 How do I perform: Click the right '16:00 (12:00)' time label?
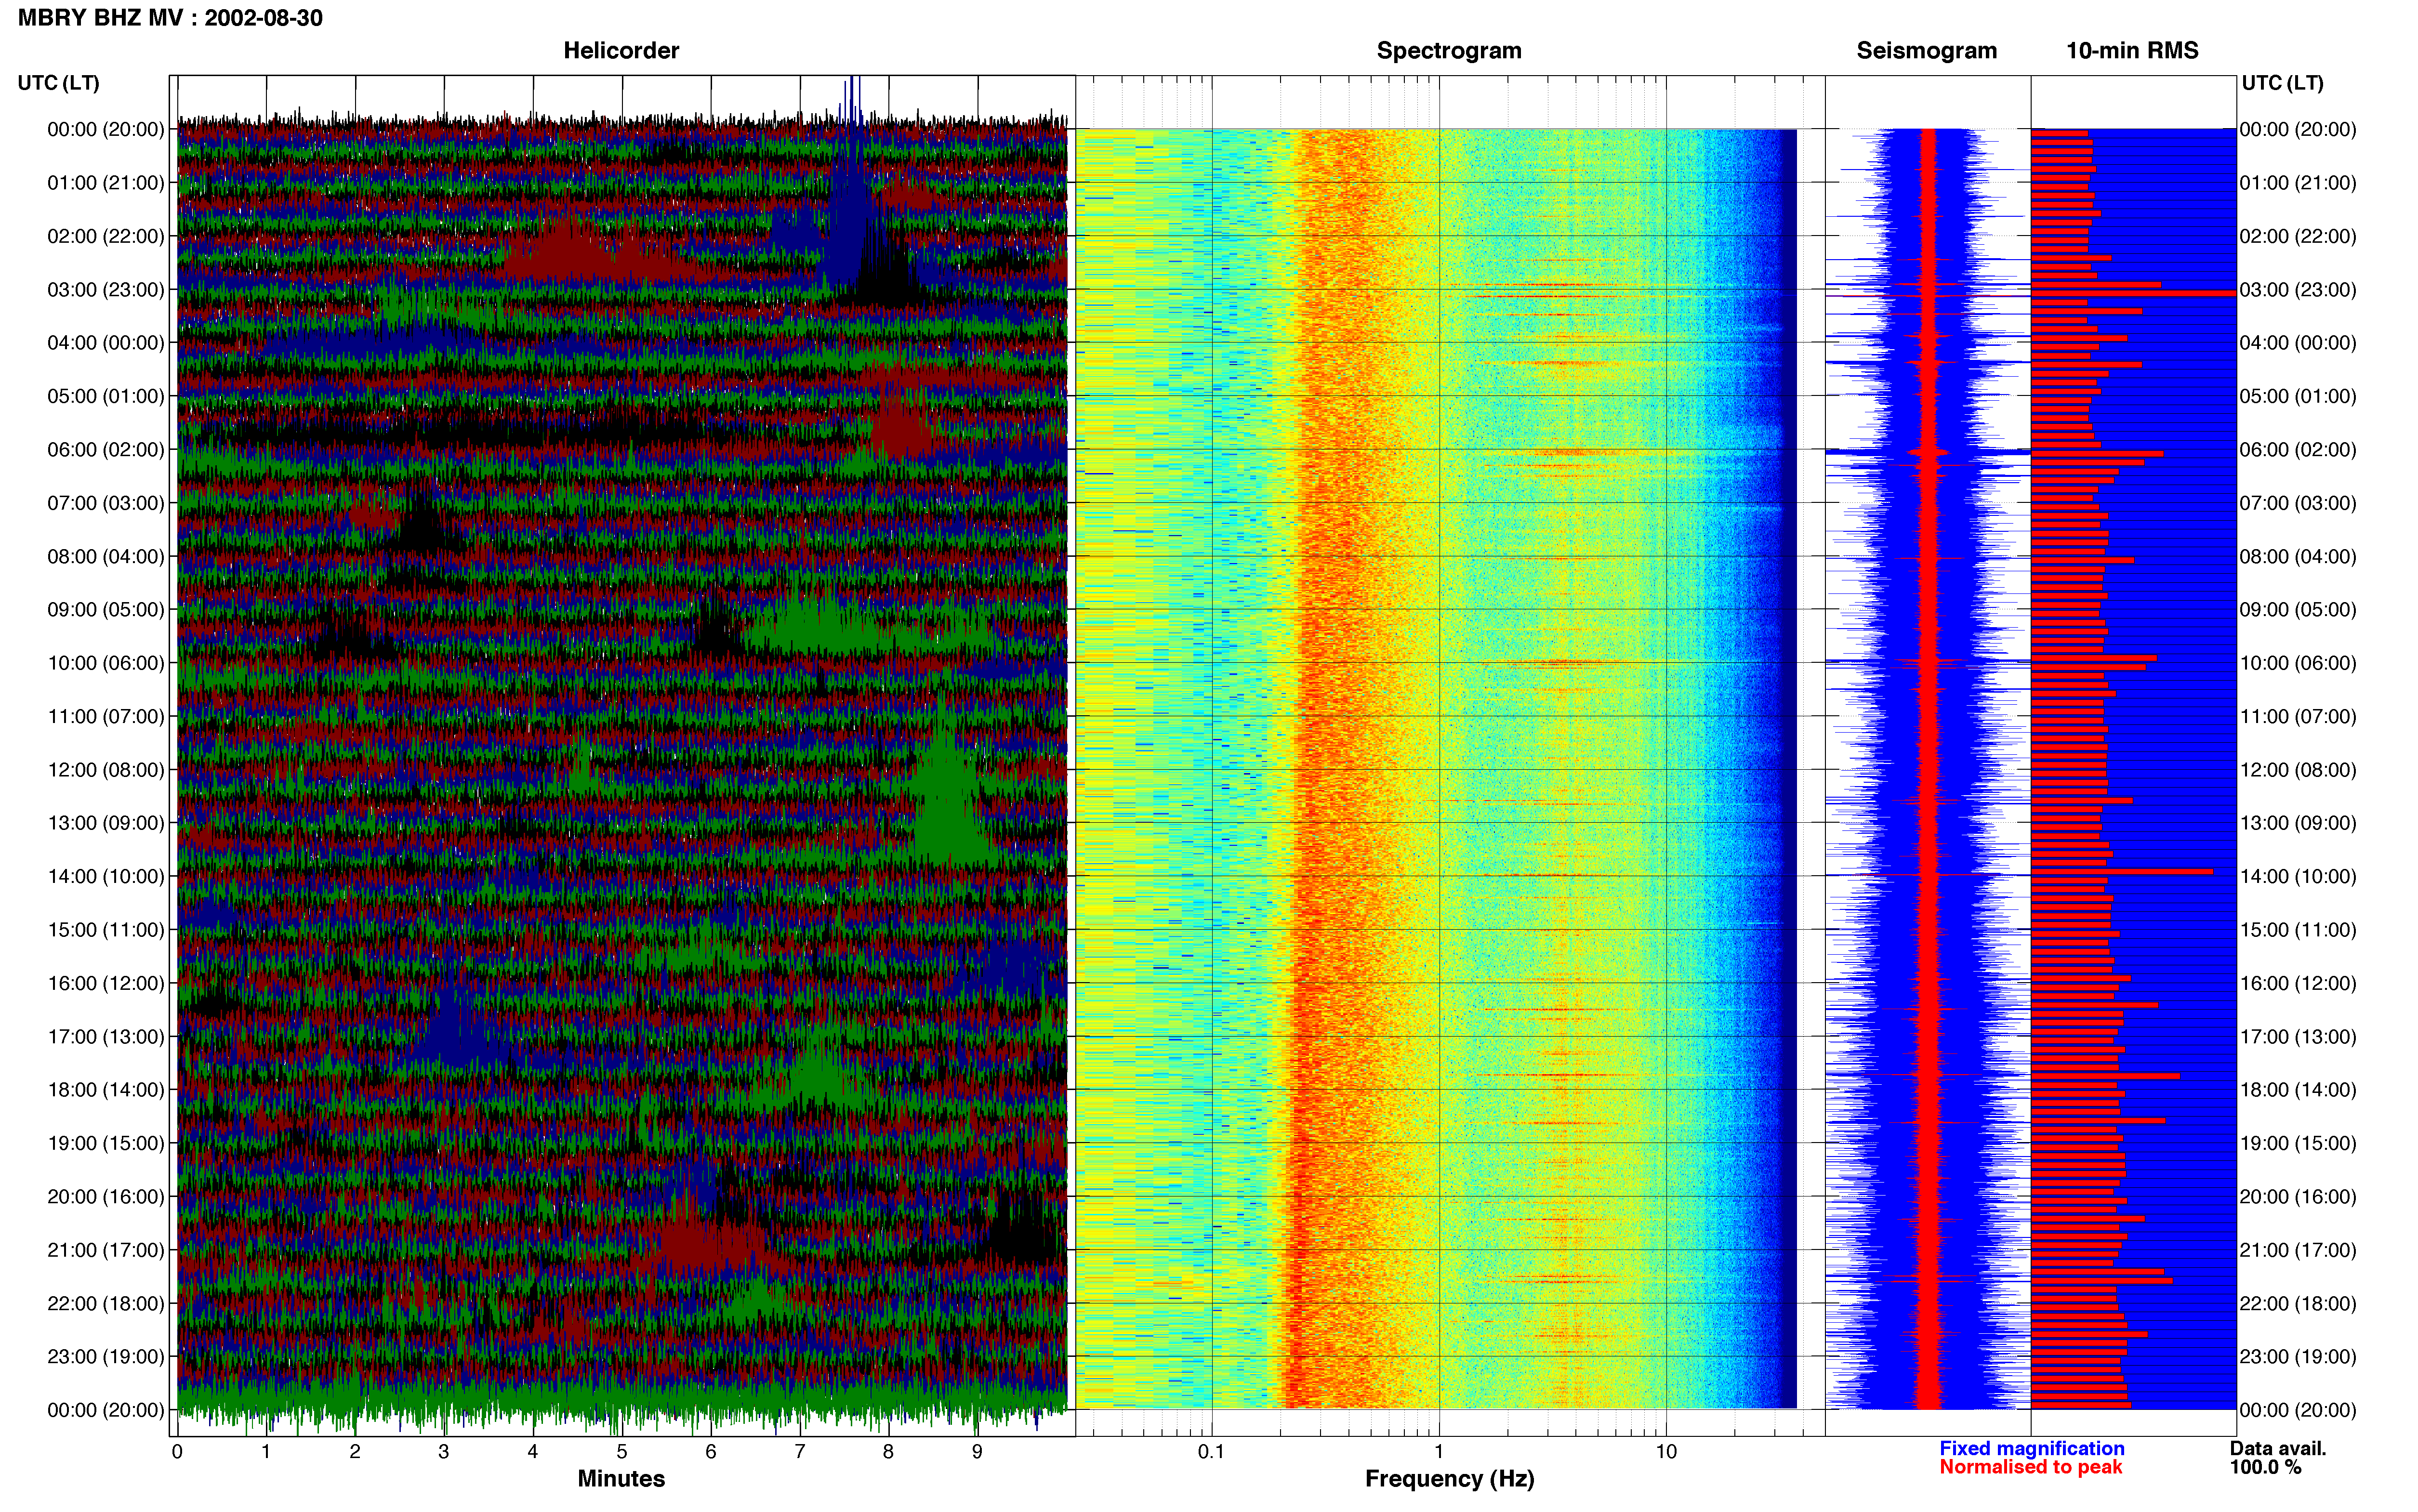click(x=2298, y=983)
